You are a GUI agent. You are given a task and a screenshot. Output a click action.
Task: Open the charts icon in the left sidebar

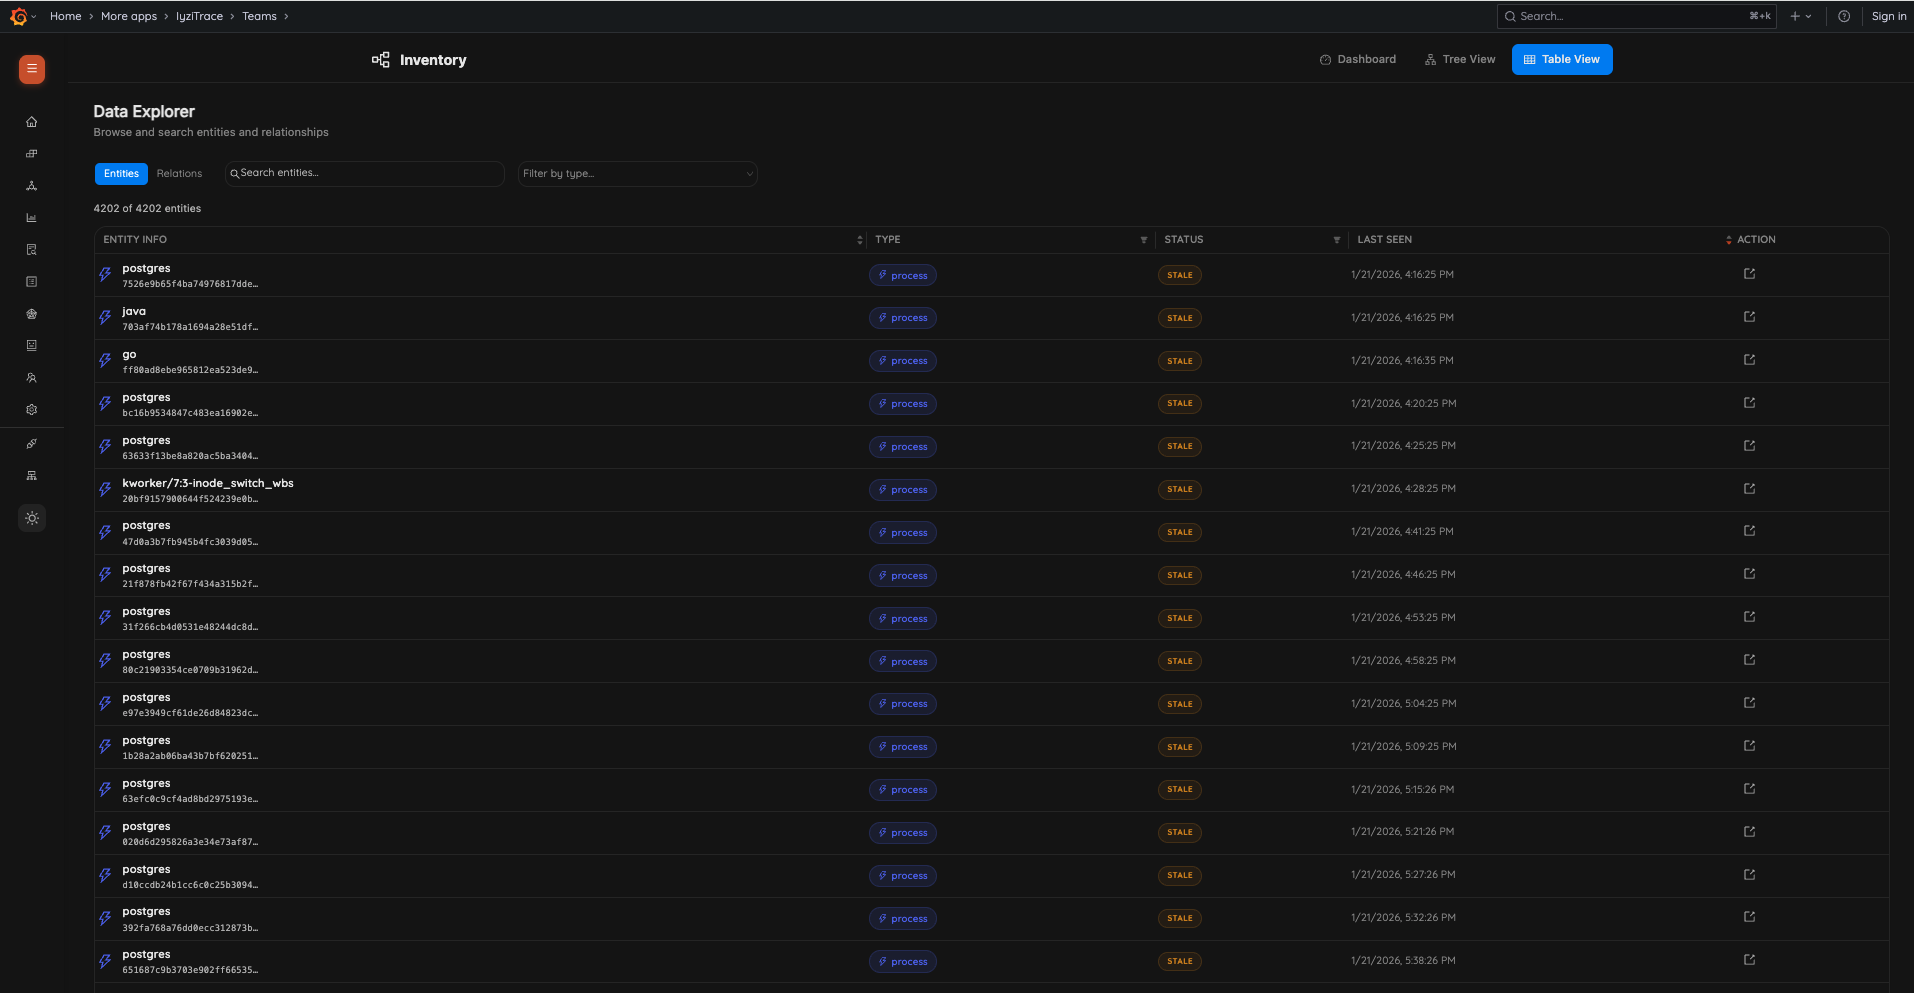click(31, 217)
